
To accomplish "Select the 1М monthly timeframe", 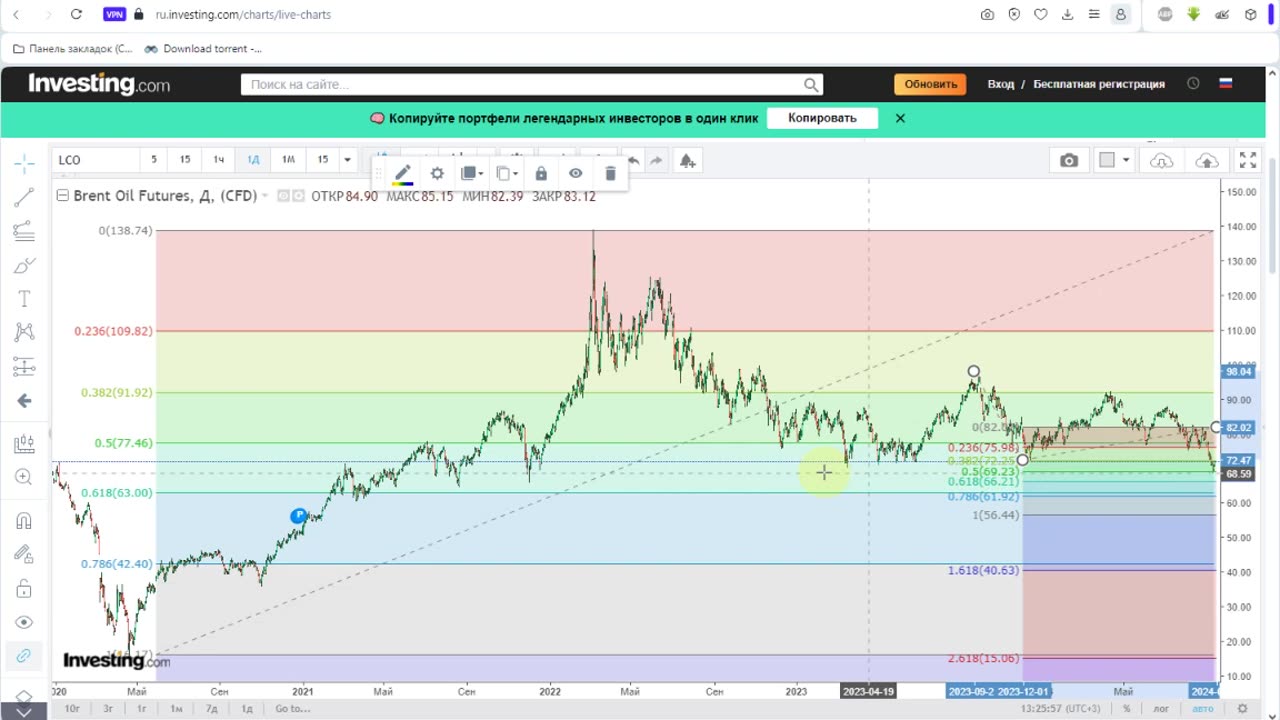I will tap(288, 160).
